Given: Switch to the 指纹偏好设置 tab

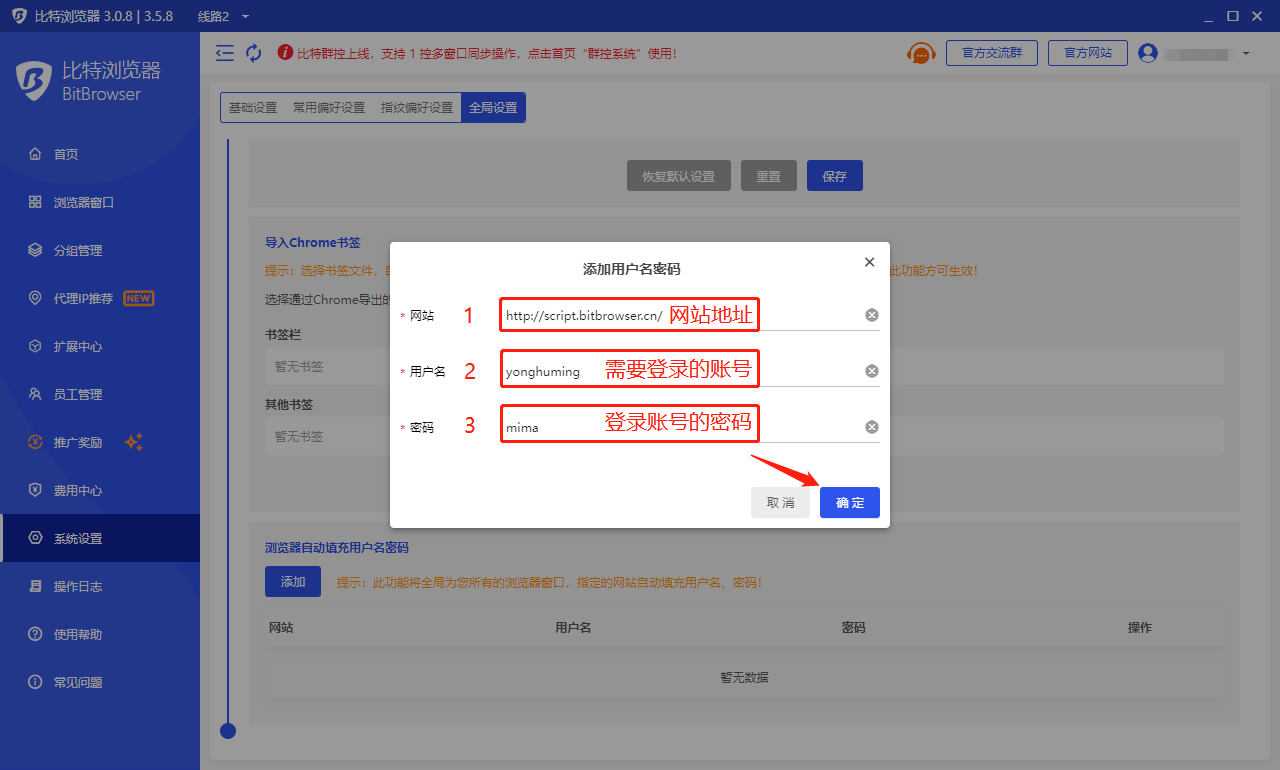Looking at the screenshot, I should click(x=416, y=108).
